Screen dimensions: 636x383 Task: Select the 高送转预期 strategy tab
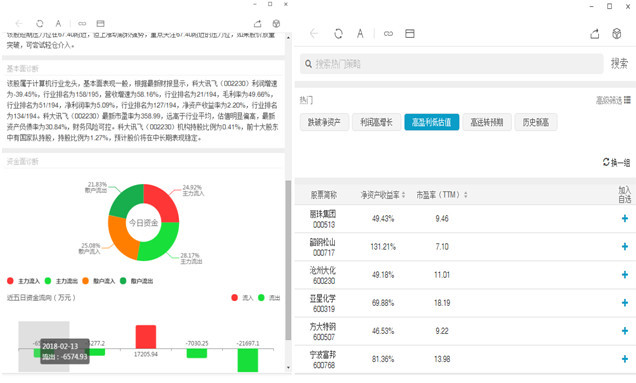pos(487,122)
